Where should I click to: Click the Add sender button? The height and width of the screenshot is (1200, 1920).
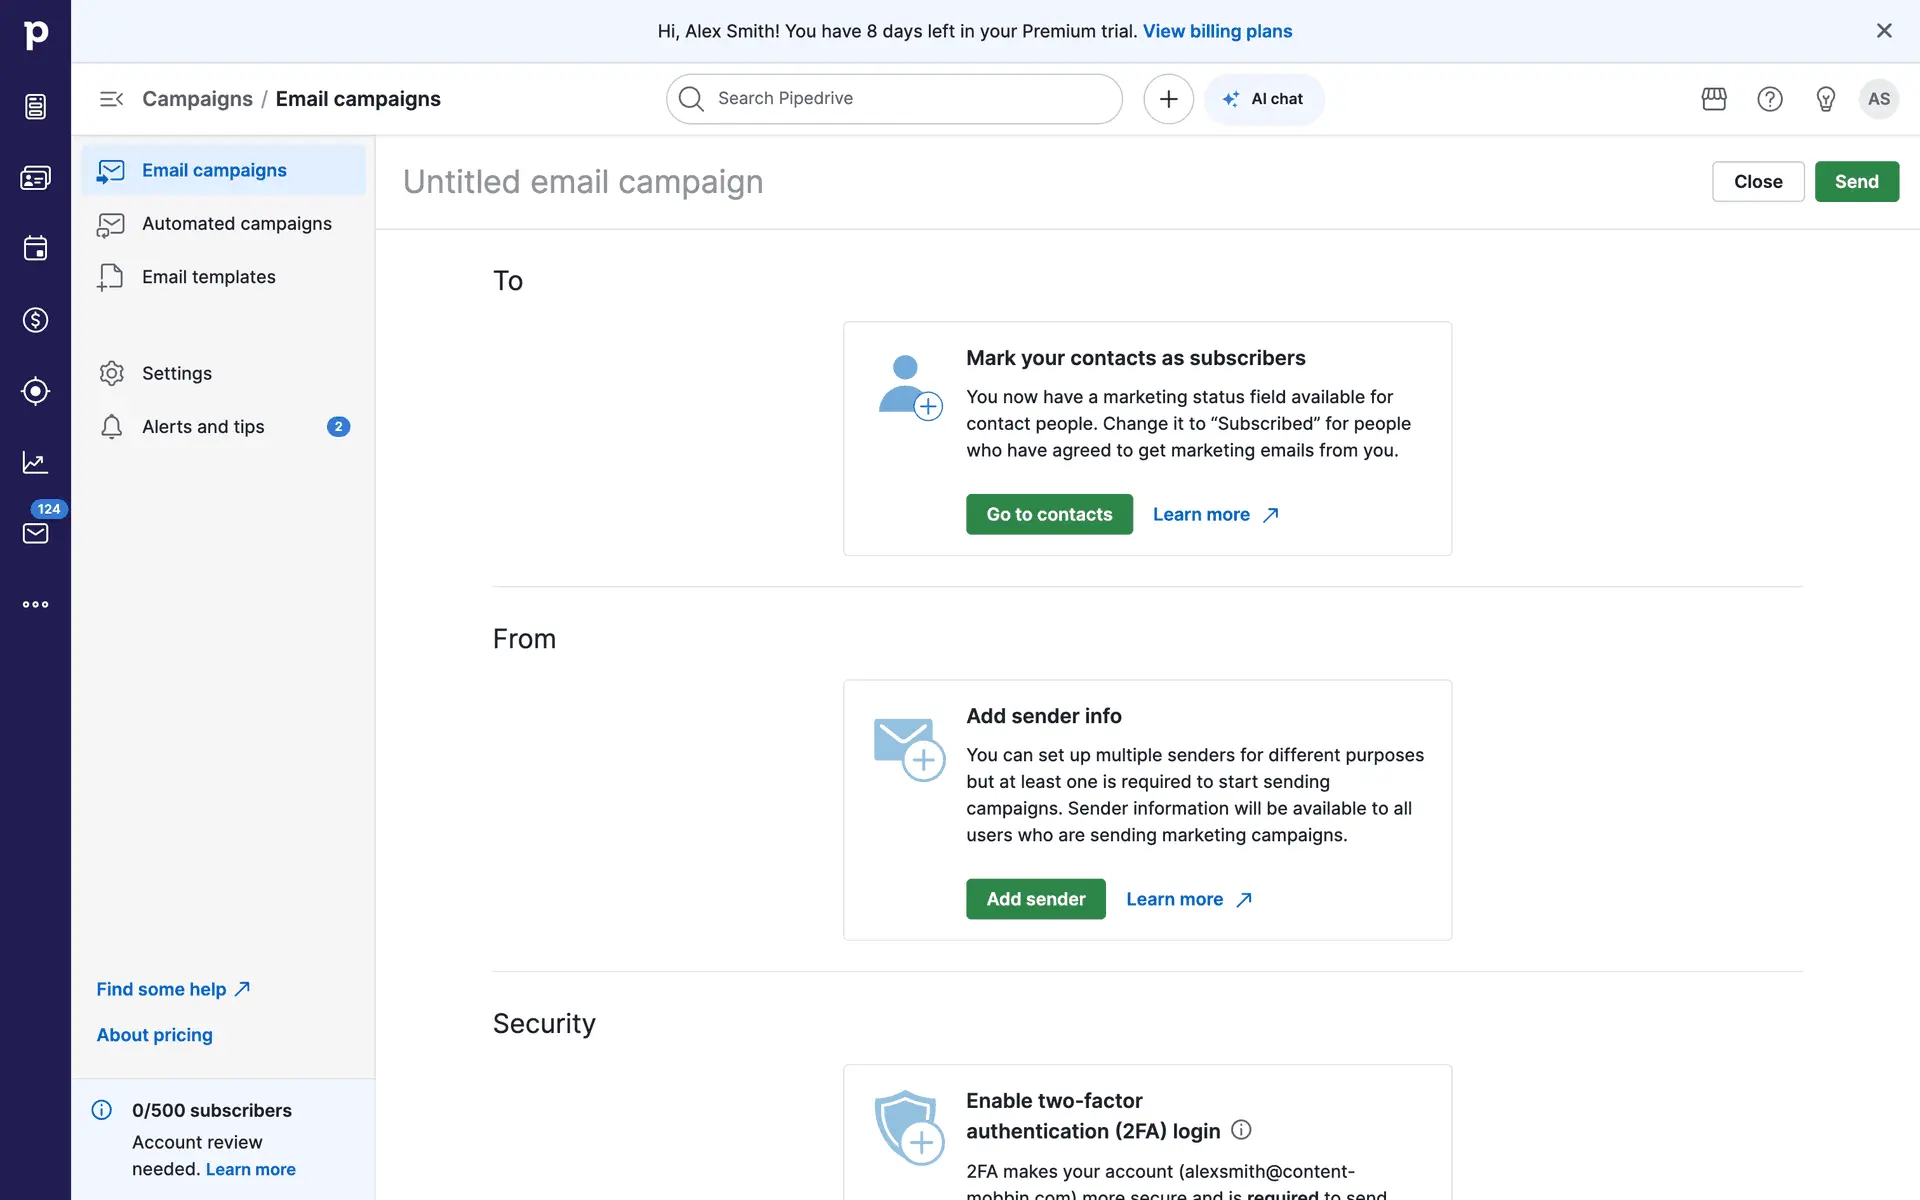pyautogui.click(x=1035, y=899)
